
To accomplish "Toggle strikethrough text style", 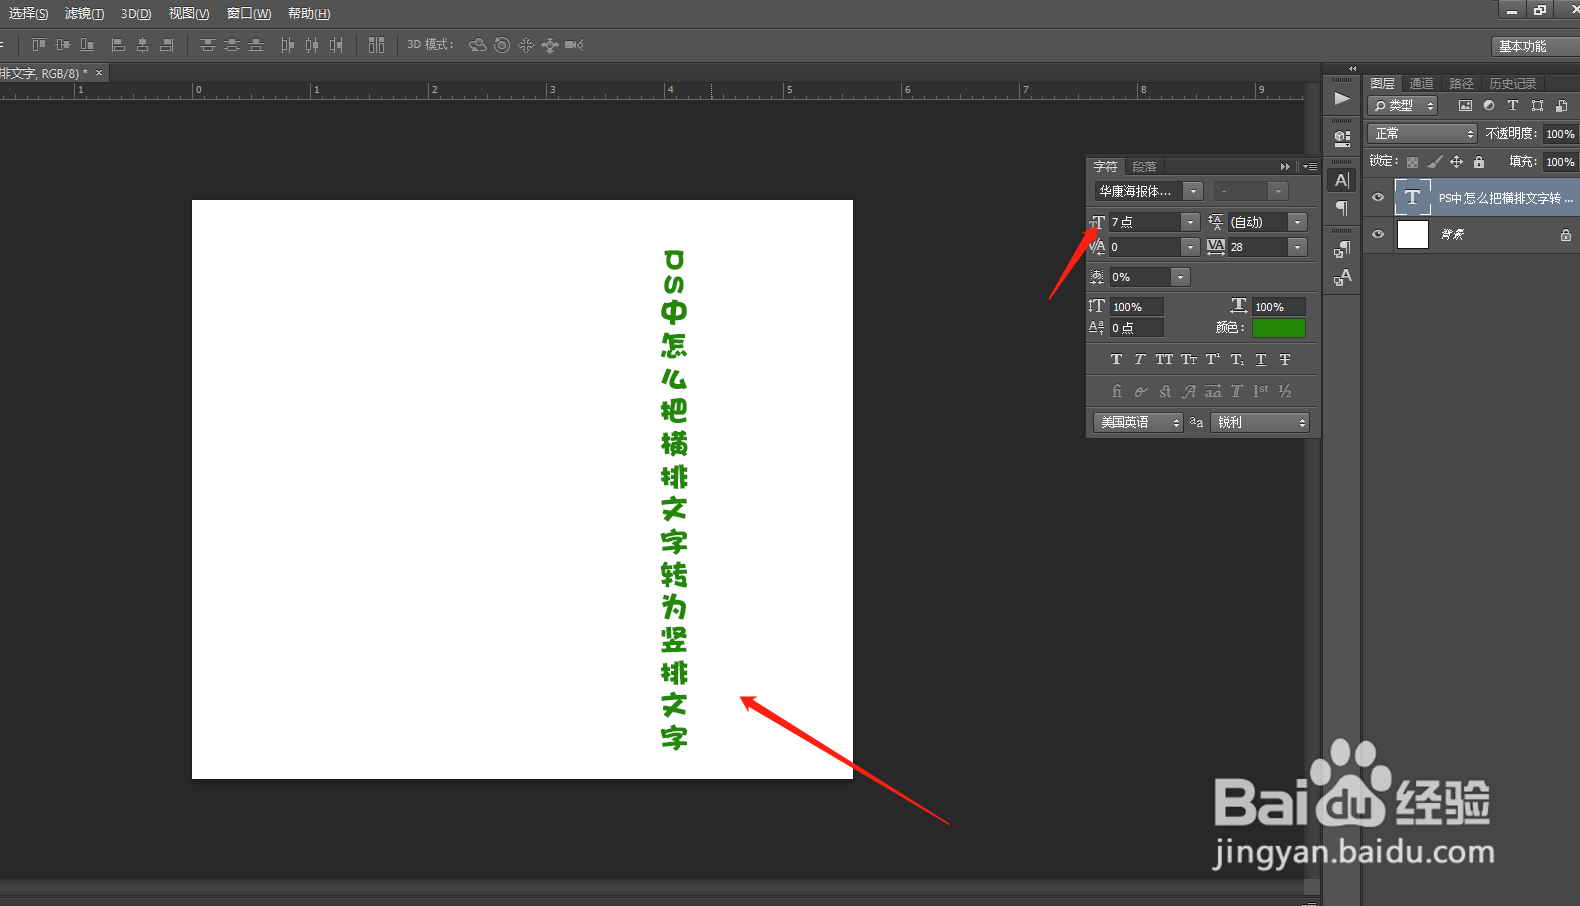I will click(x=1285, y=359).
